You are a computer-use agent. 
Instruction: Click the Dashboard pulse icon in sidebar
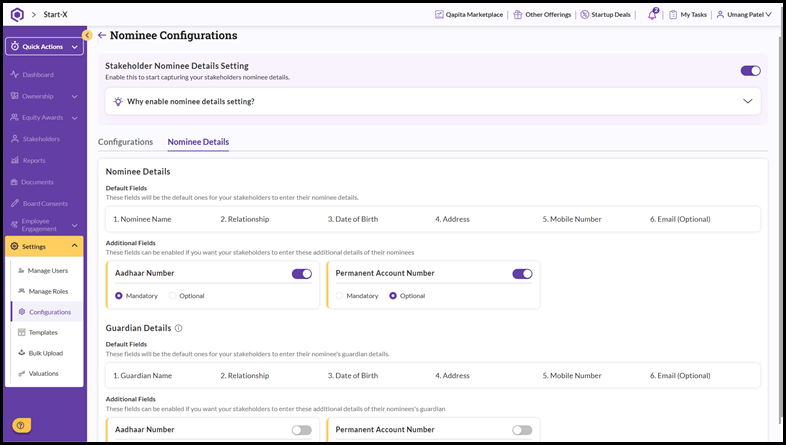(15, 74)
